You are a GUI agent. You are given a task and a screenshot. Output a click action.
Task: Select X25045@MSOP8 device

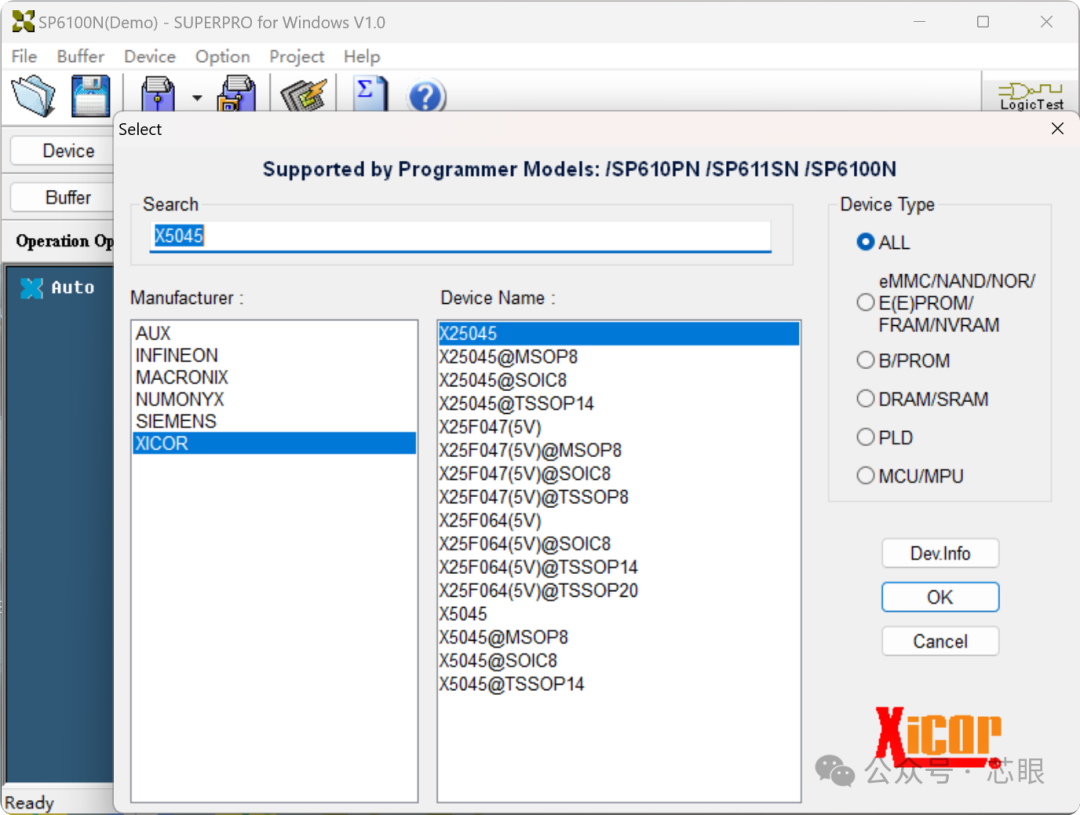[x=619, y=357]
